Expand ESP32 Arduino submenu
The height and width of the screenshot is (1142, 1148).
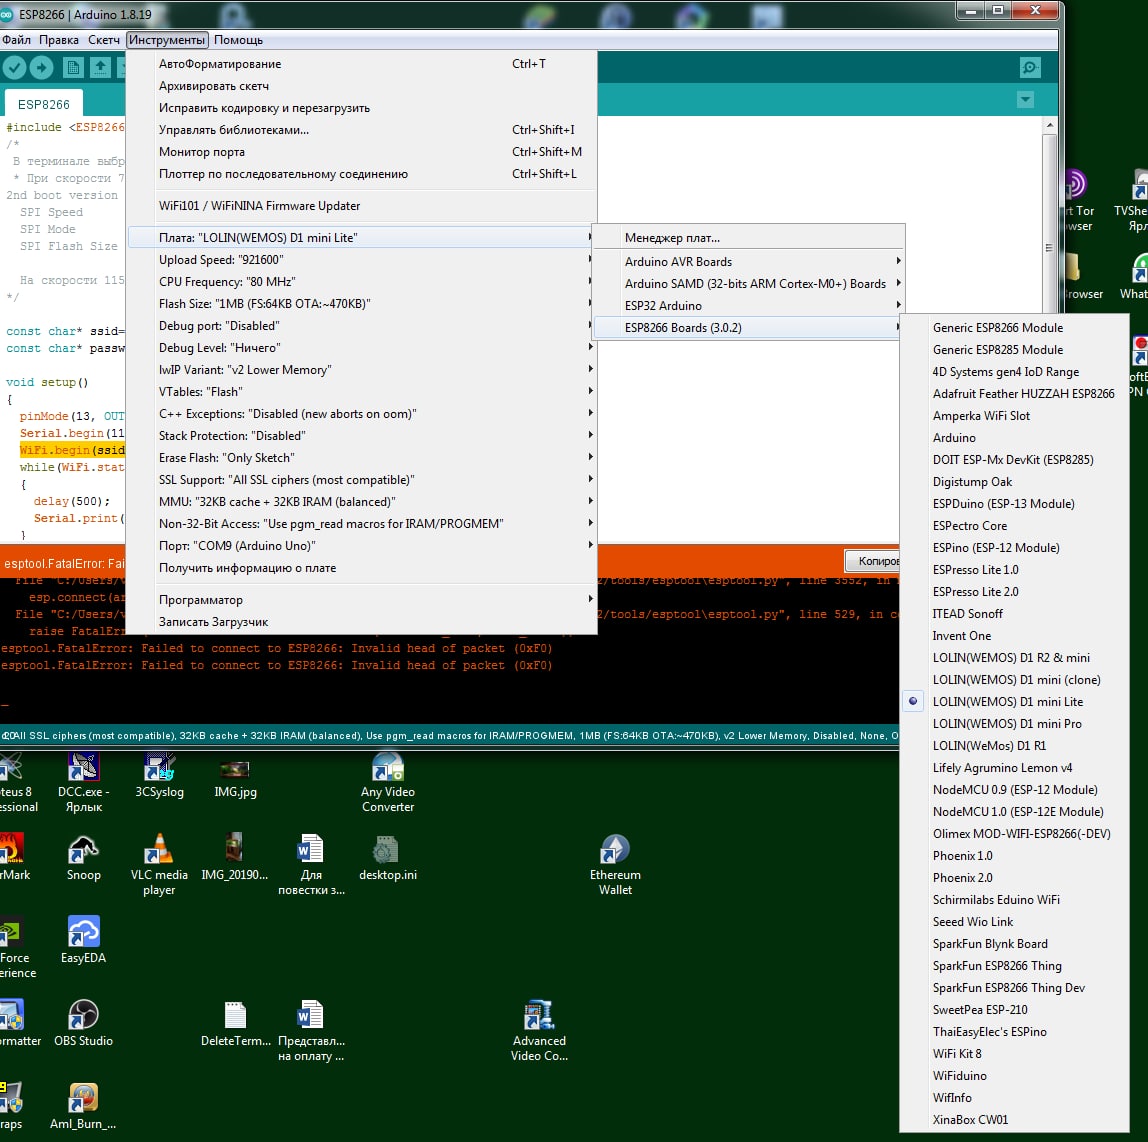(x=748, y=305)
